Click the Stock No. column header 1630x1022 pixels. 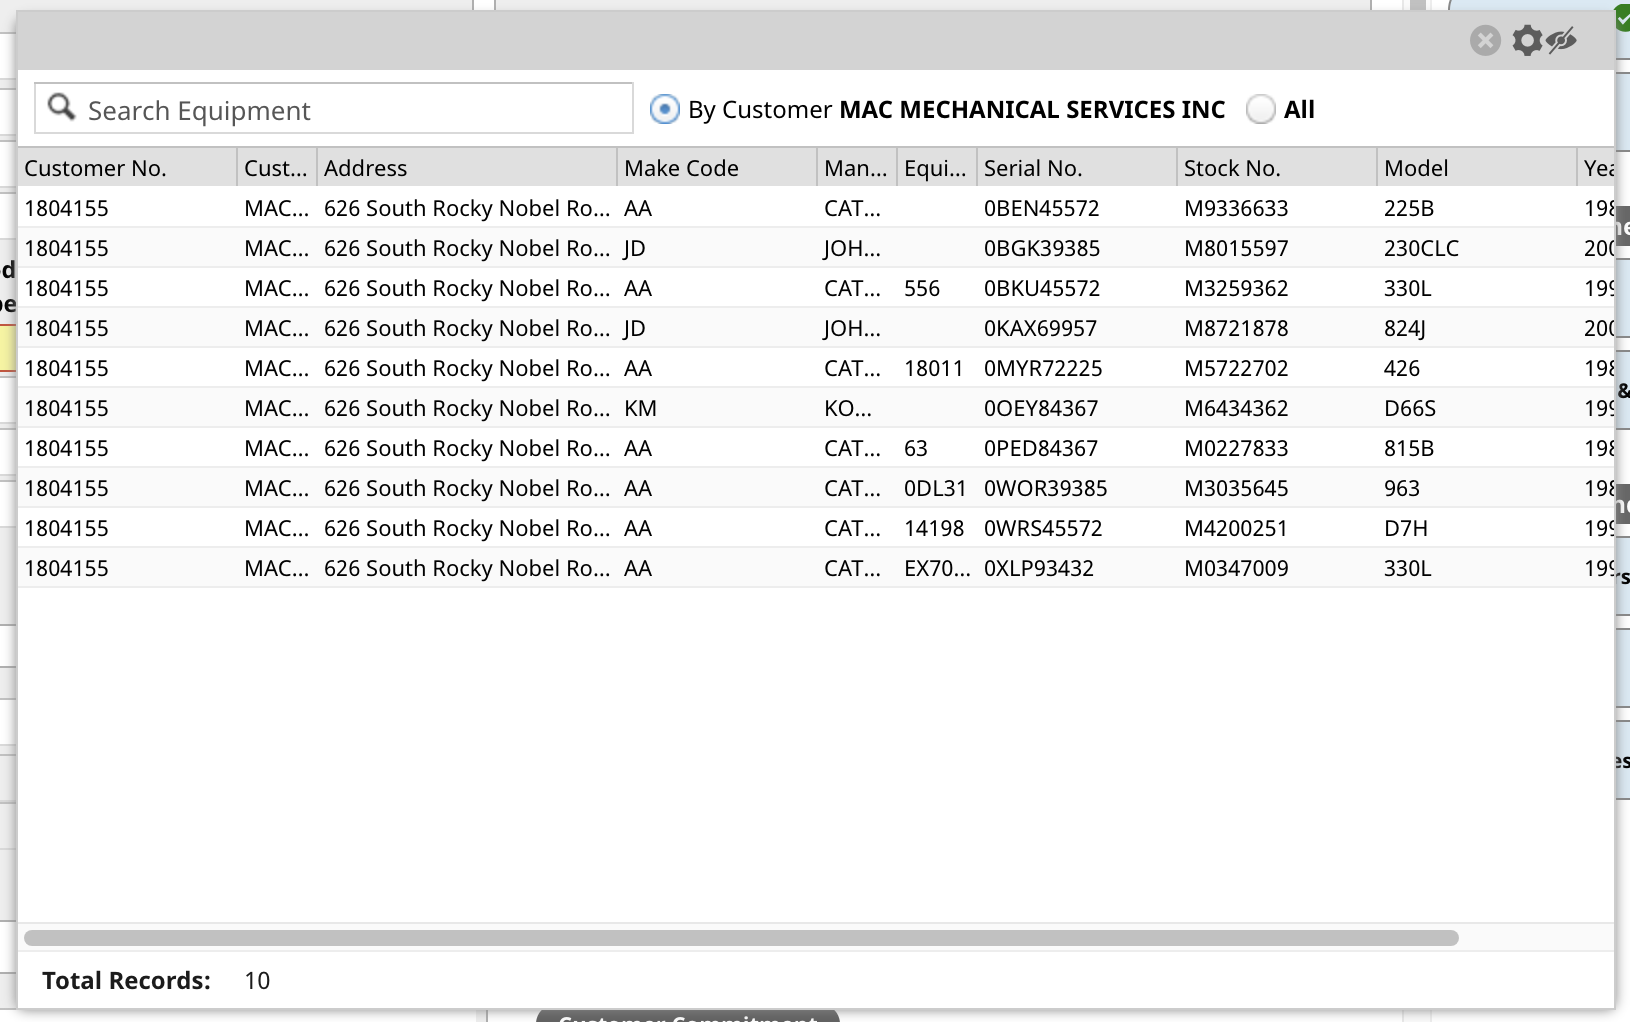coord(1277,168)
